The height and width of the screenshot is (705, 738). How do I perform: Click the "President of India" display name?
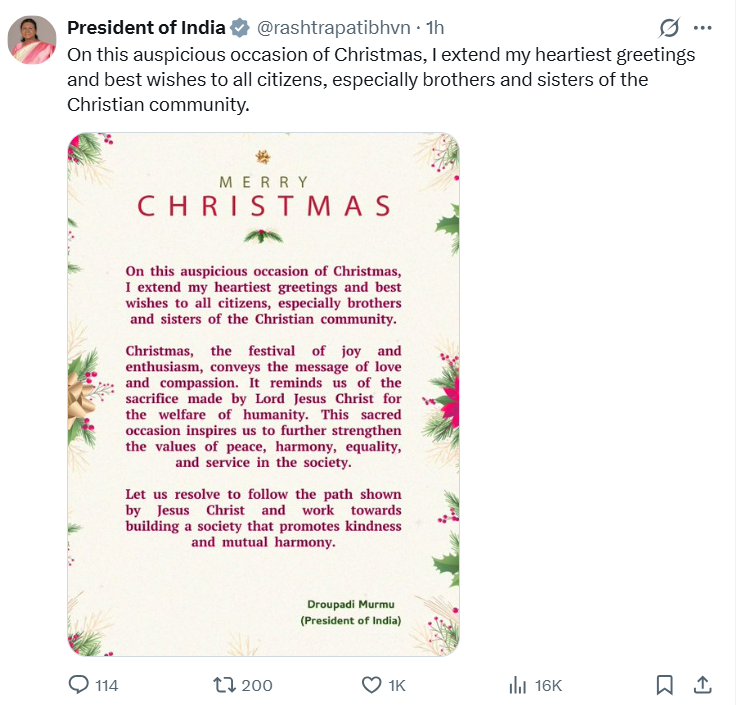(x=146, y=27)
